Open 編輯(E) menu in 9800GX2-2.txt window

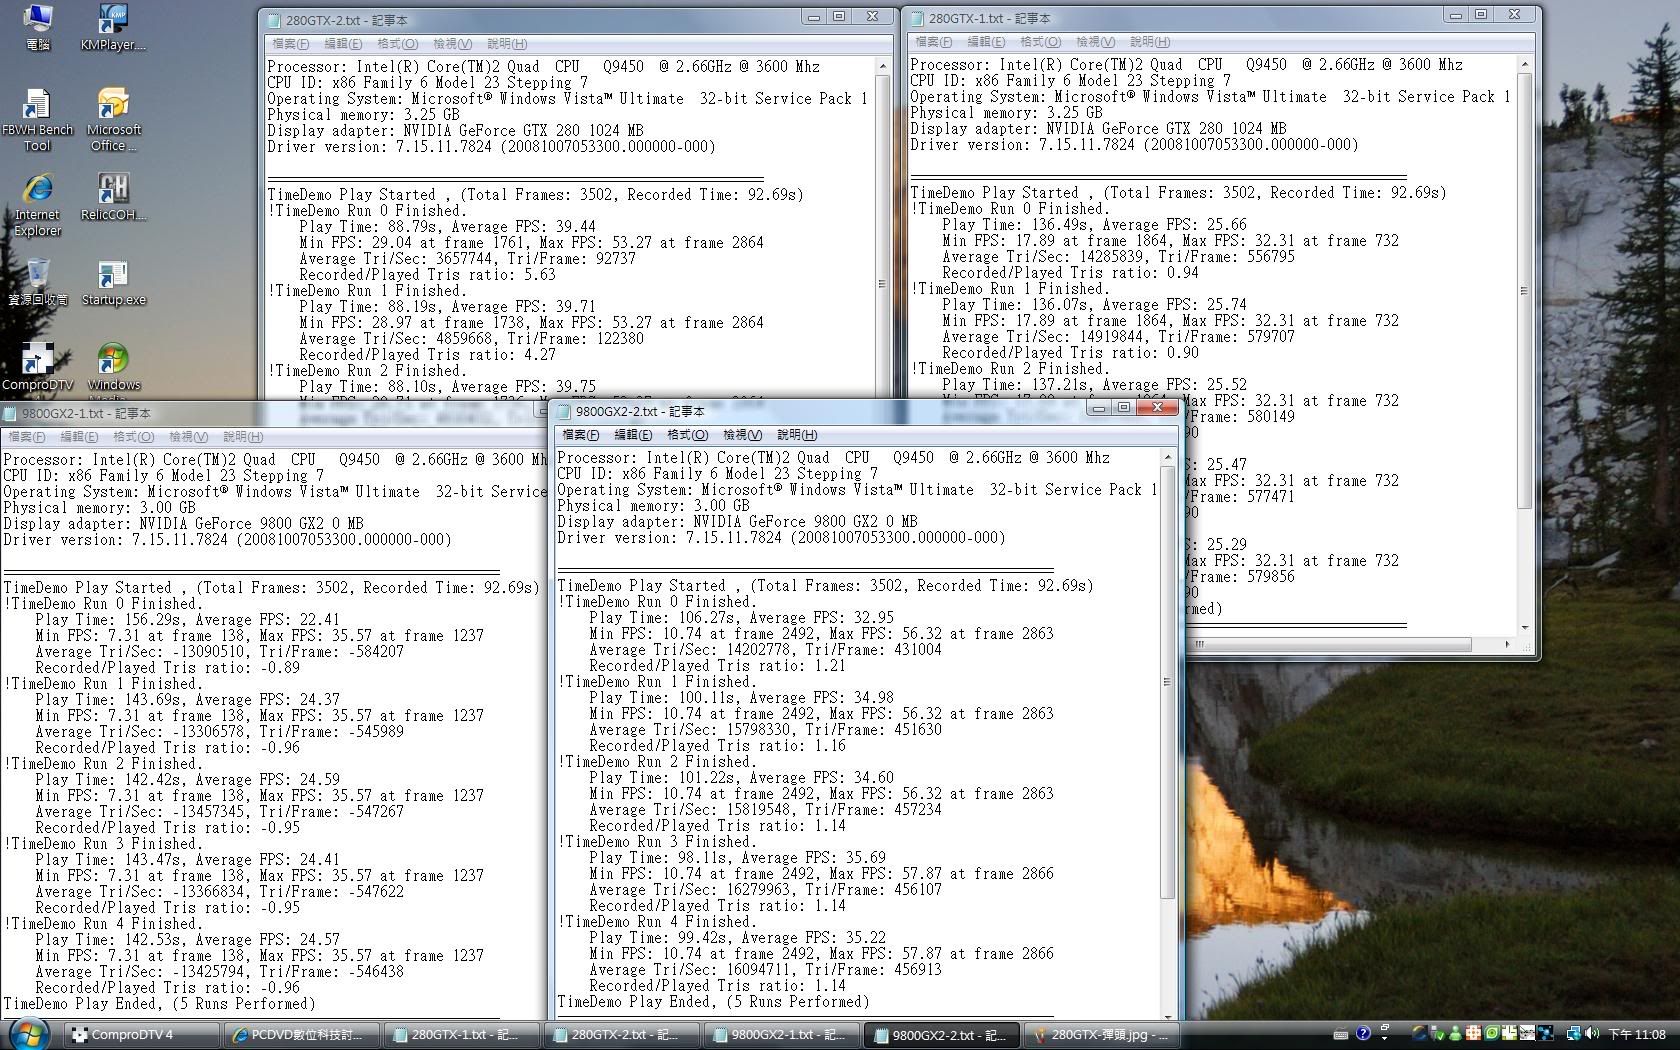tap(633, 435)
